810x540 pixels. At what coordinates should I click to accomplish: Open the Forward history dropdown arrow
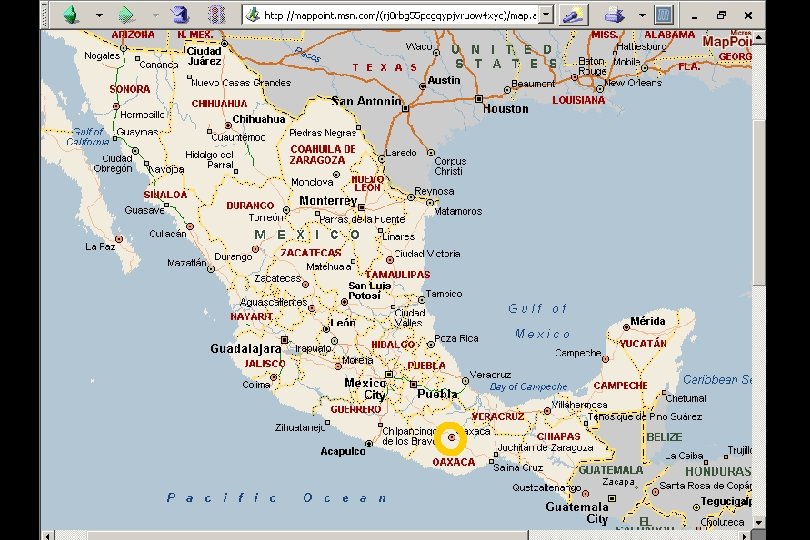point(155,16)
